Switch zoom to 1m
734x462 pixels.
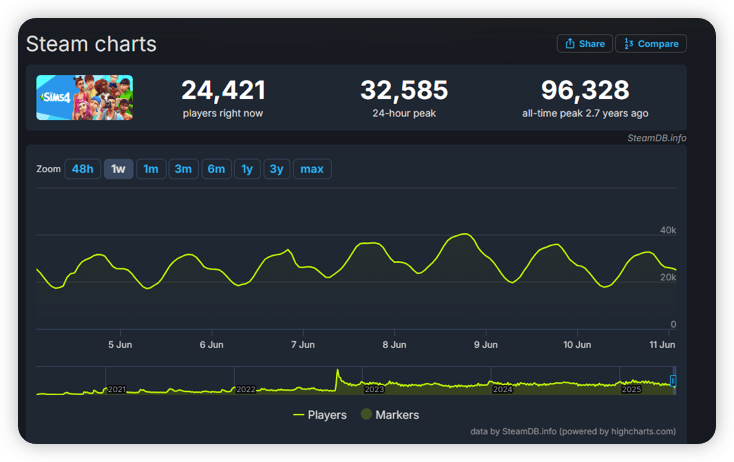[151, 169]
